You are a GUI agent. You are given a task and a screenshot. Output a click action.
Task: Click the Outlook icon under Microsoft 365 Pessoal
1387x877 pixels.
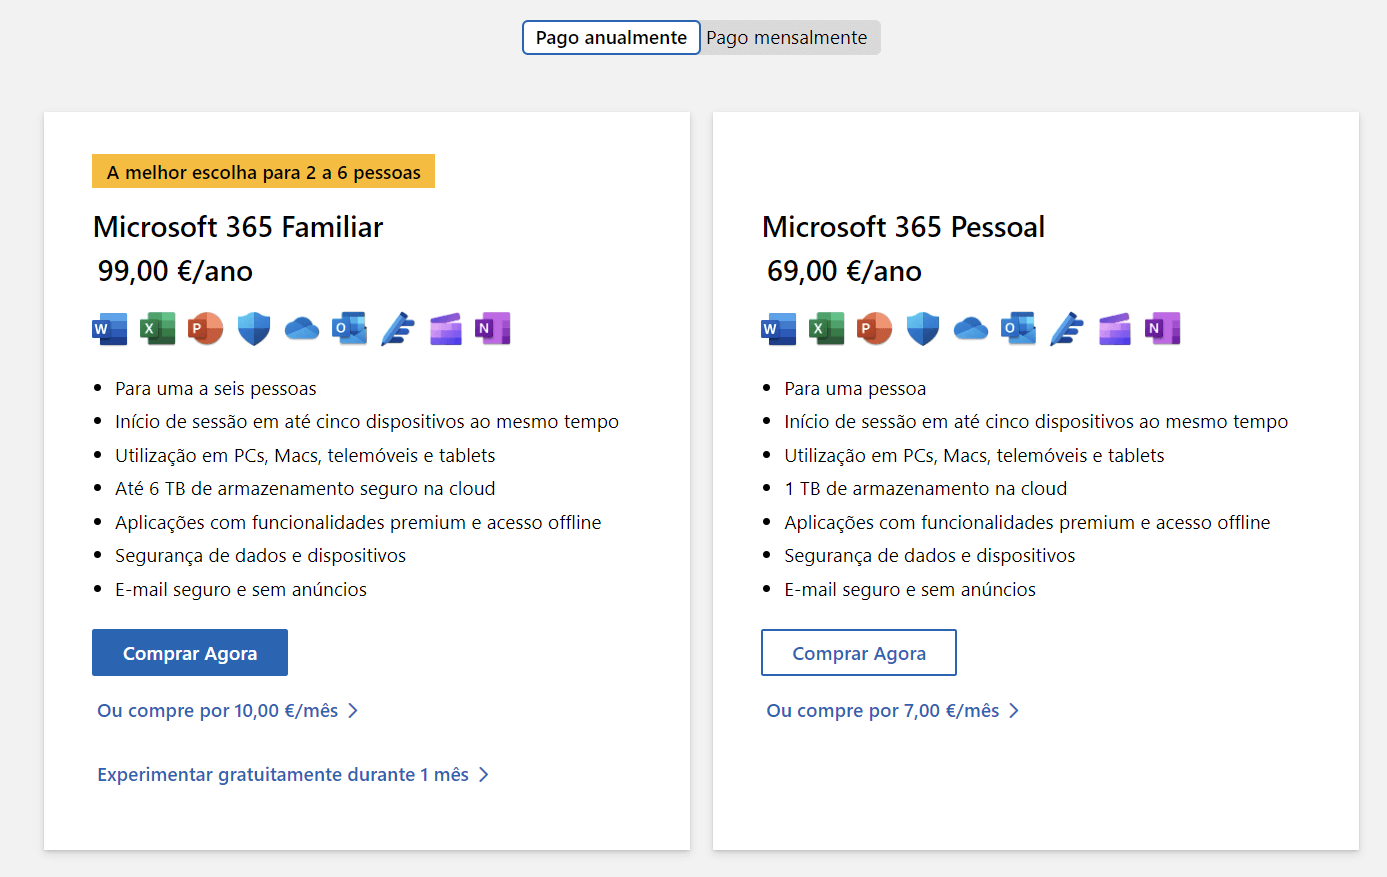[x=1018, y=328]
